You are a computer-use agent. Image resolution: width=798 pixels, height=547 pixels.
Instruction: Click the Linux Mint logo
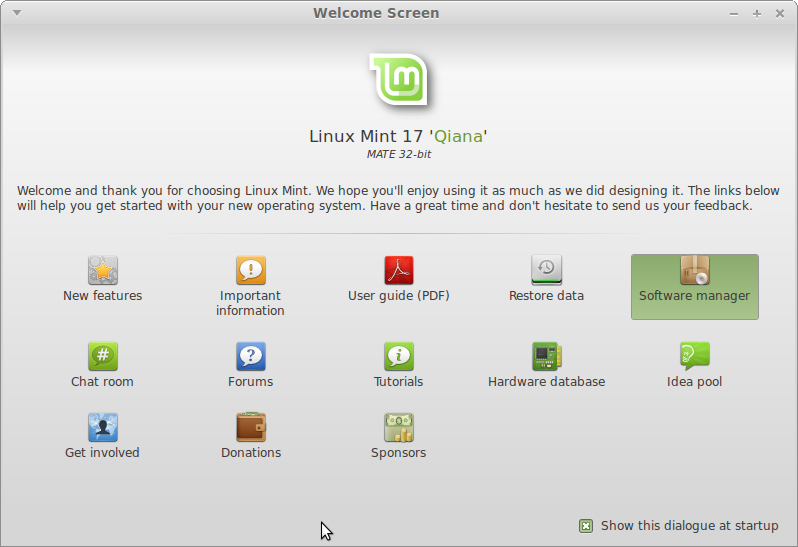[399, 80]
